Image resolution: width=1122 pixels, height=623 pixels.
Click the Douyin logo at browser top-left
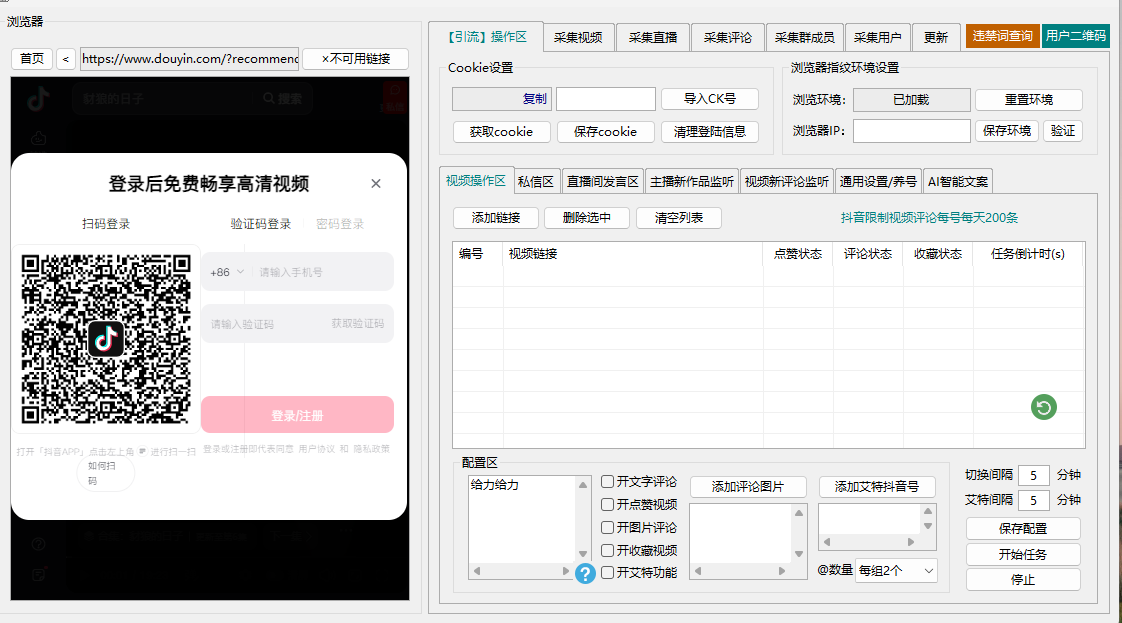coord(38,99)
